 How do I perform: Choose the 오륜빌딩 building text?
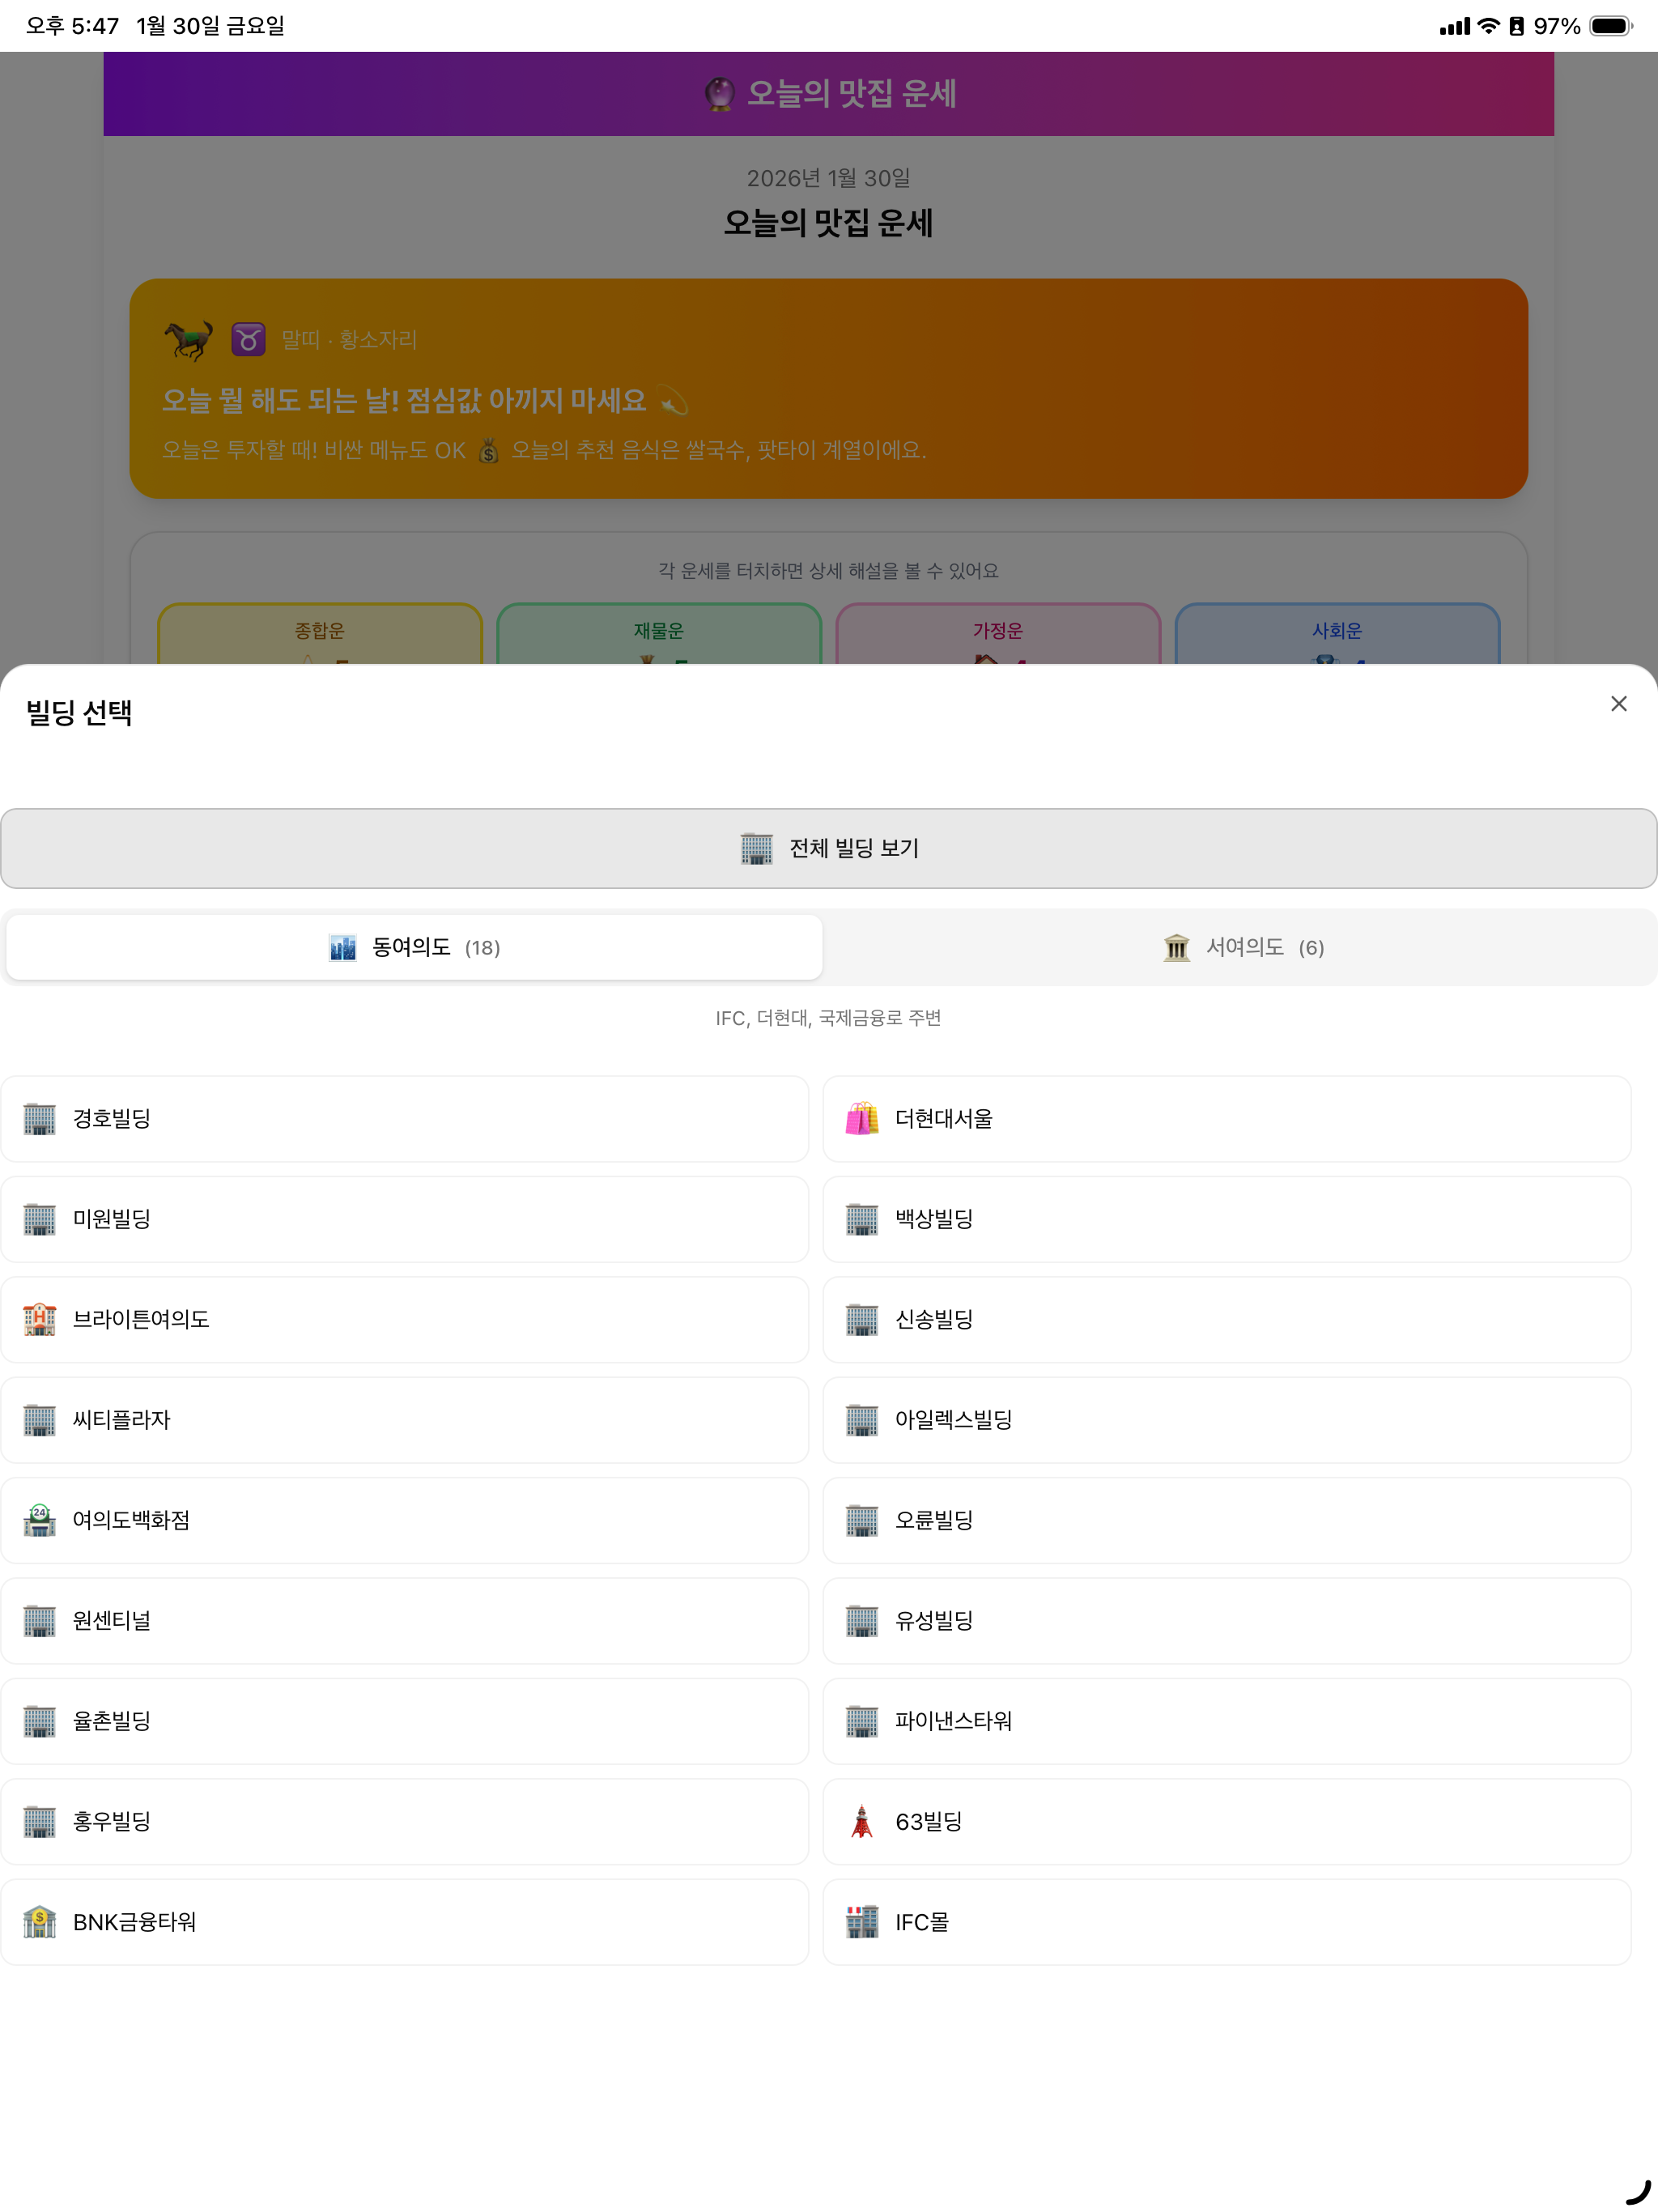coord(934,1520)
